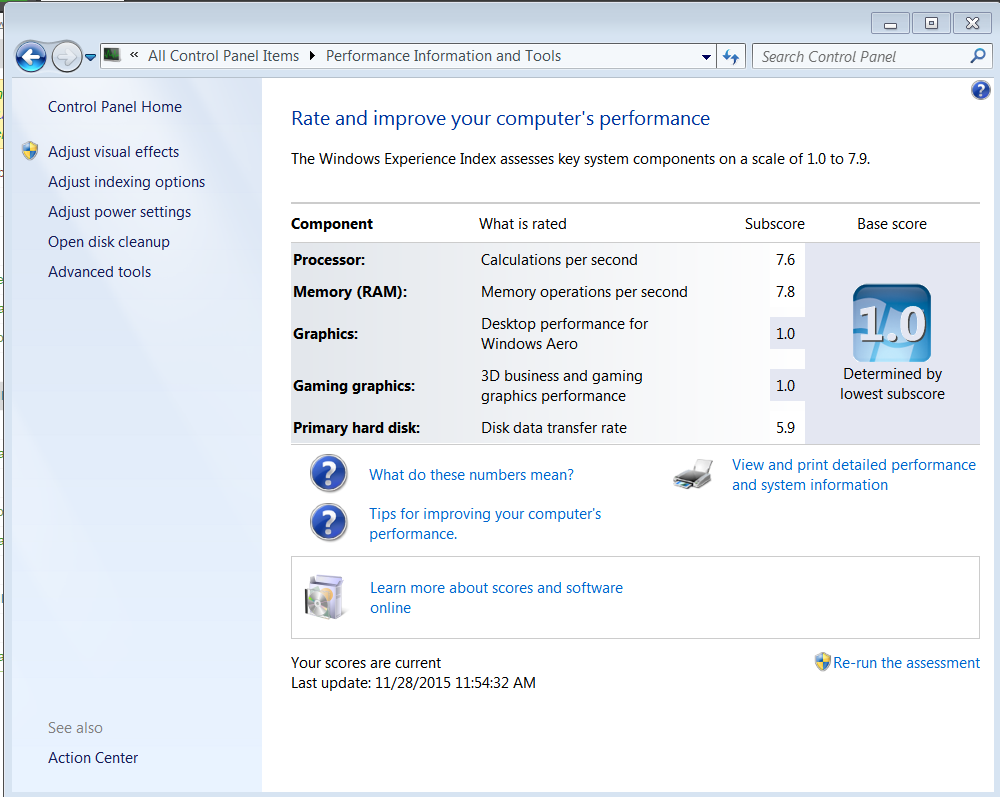Open recent pages dropdown beside the nav arrows
This screenshot has width=1000, height=797.
(x=91, y=57)
